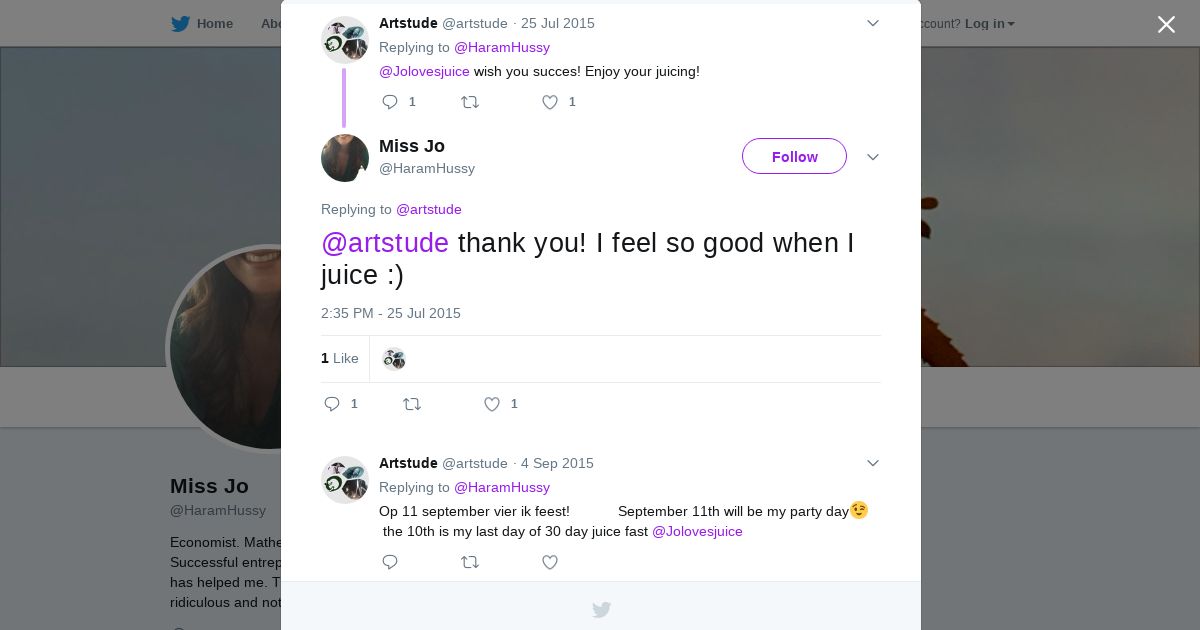This screenshot has width=1200, height=630.
Task: Click the Twitter bird icon at the bottom
Action: 601,609
